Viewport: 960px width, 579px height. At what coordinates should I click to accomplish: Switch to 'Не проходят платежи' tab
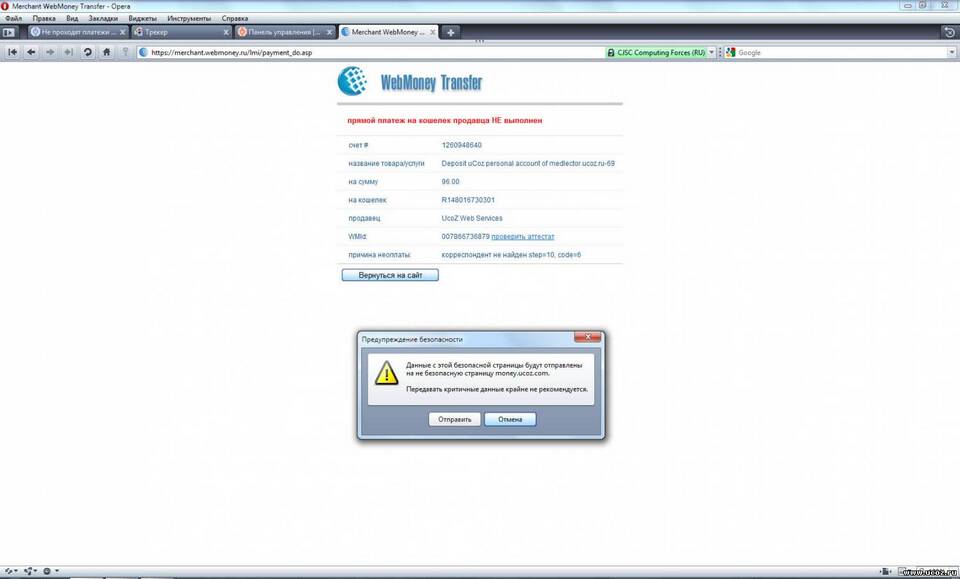[x=78, y=32]
